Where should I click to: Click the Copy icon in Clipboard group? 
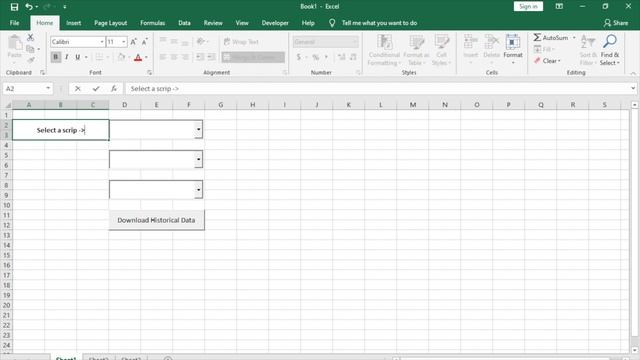[30, 49]
